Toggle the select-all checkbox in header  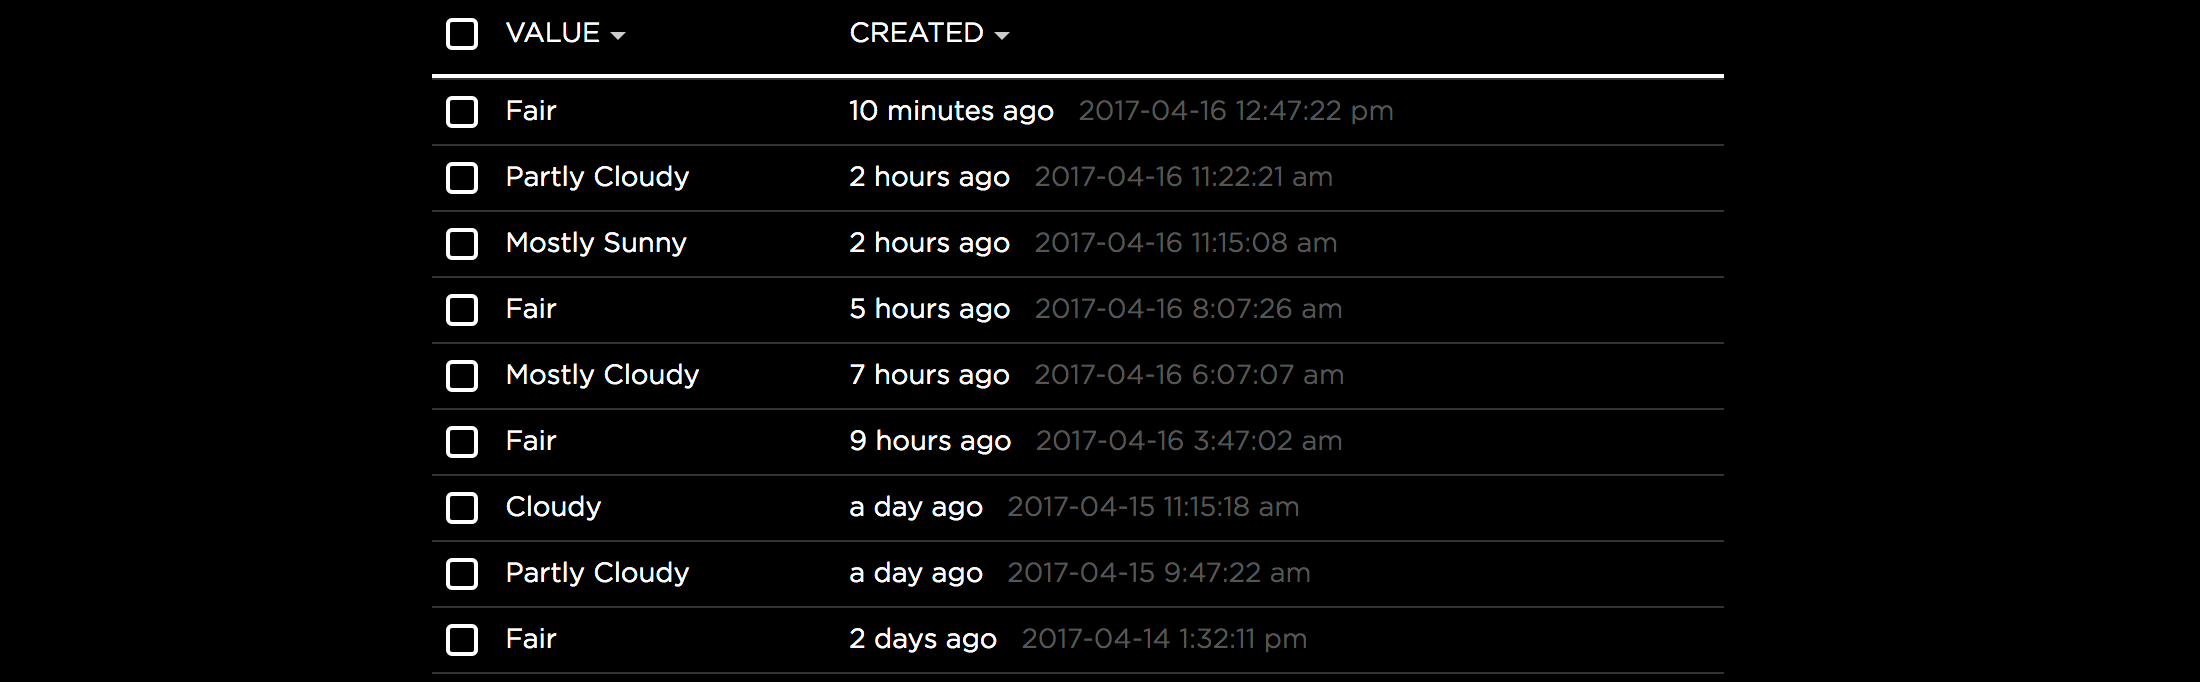pos(462,34)
